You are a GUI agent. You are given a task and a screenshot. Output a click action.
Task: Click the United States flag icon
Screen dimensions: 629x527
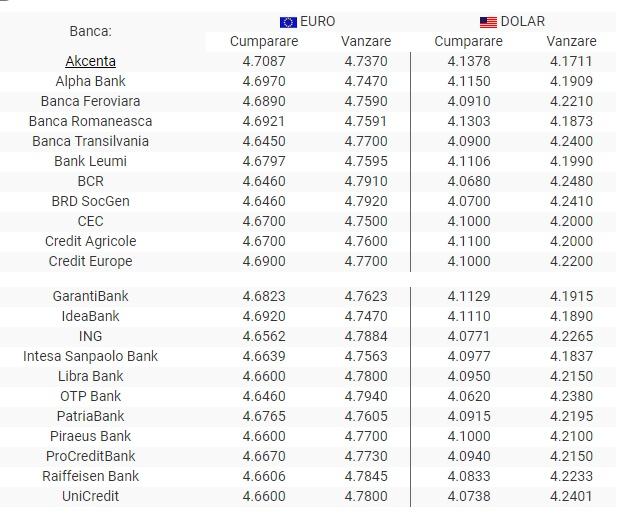click(488, 21)
